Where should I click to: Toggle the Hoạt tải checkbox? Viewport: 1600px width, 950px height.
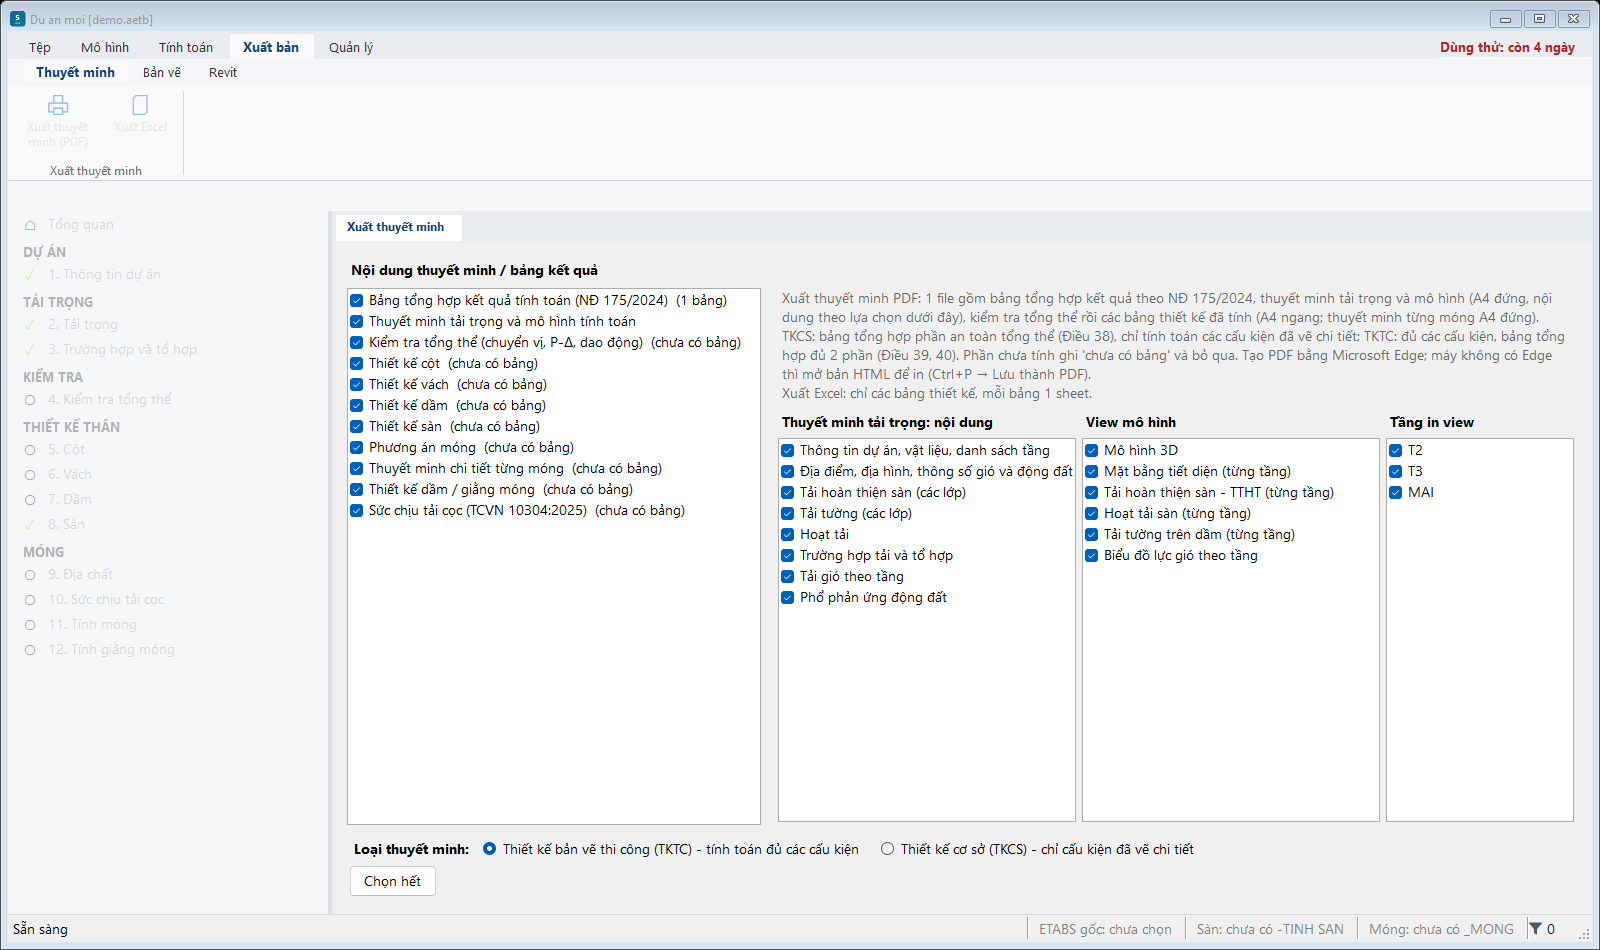pyautogui.click(x=788, y=534)
